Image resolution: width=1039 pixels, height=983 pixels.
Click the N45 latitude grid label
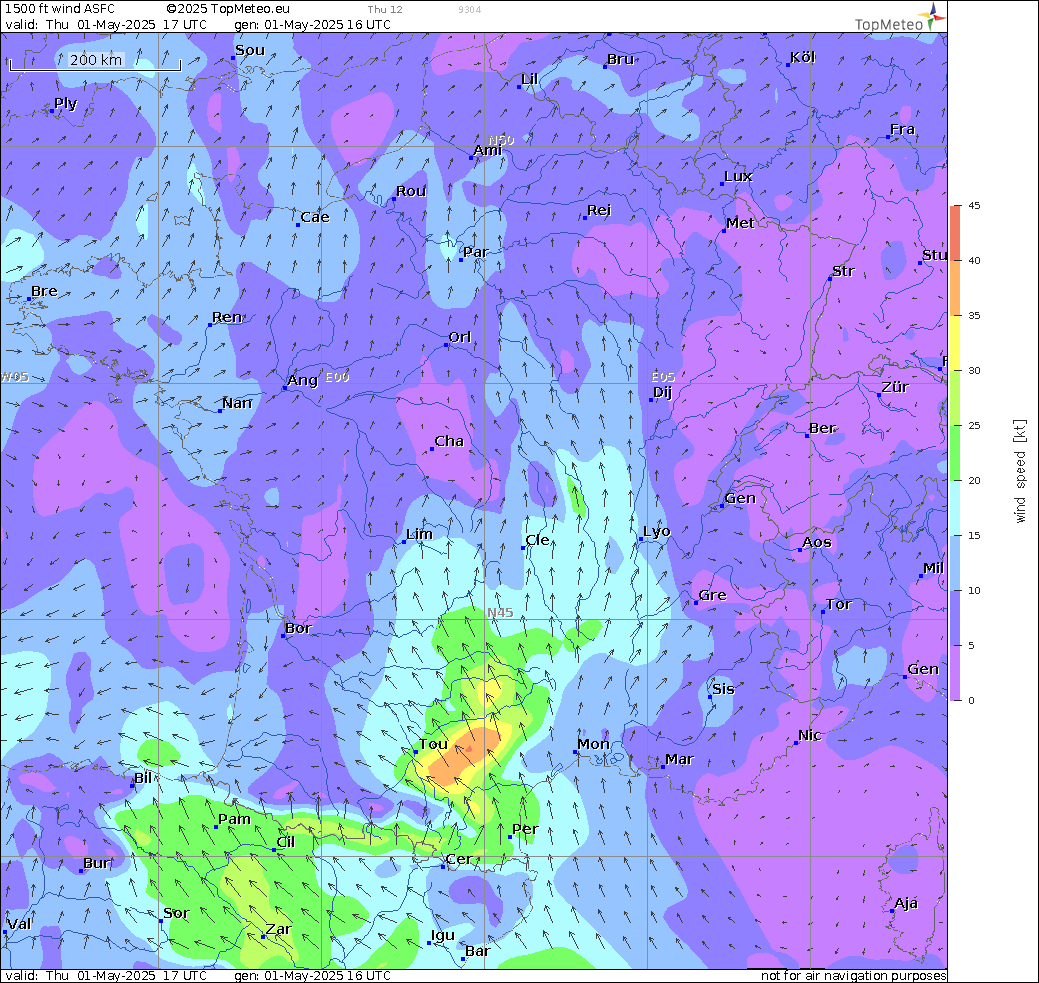coord(500,612)
